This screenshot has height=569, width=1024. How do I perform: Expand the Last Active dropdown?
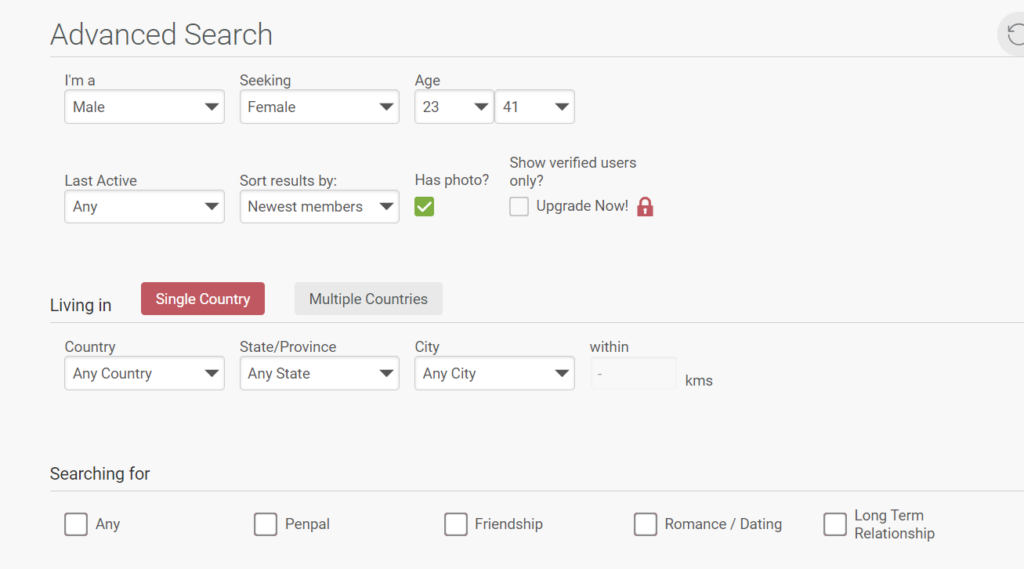pyautogui.click(x=144, y=207)
